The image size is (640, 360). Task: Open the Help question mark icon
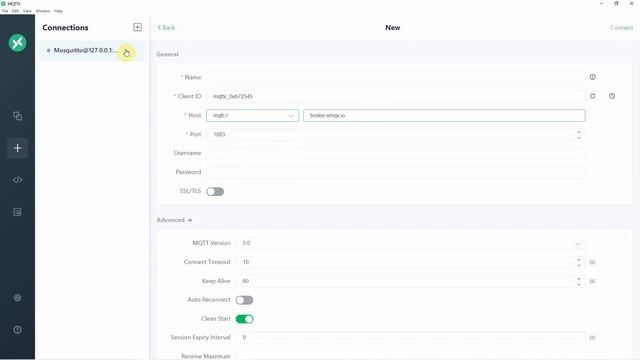pos(18,329)
